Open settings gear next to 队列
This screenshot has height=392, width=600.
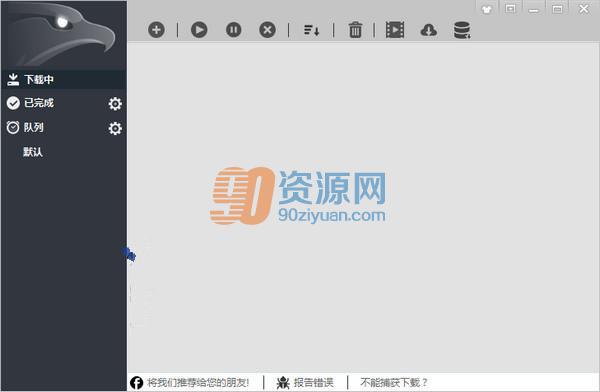pyautogui.click(x=115, y=128)
